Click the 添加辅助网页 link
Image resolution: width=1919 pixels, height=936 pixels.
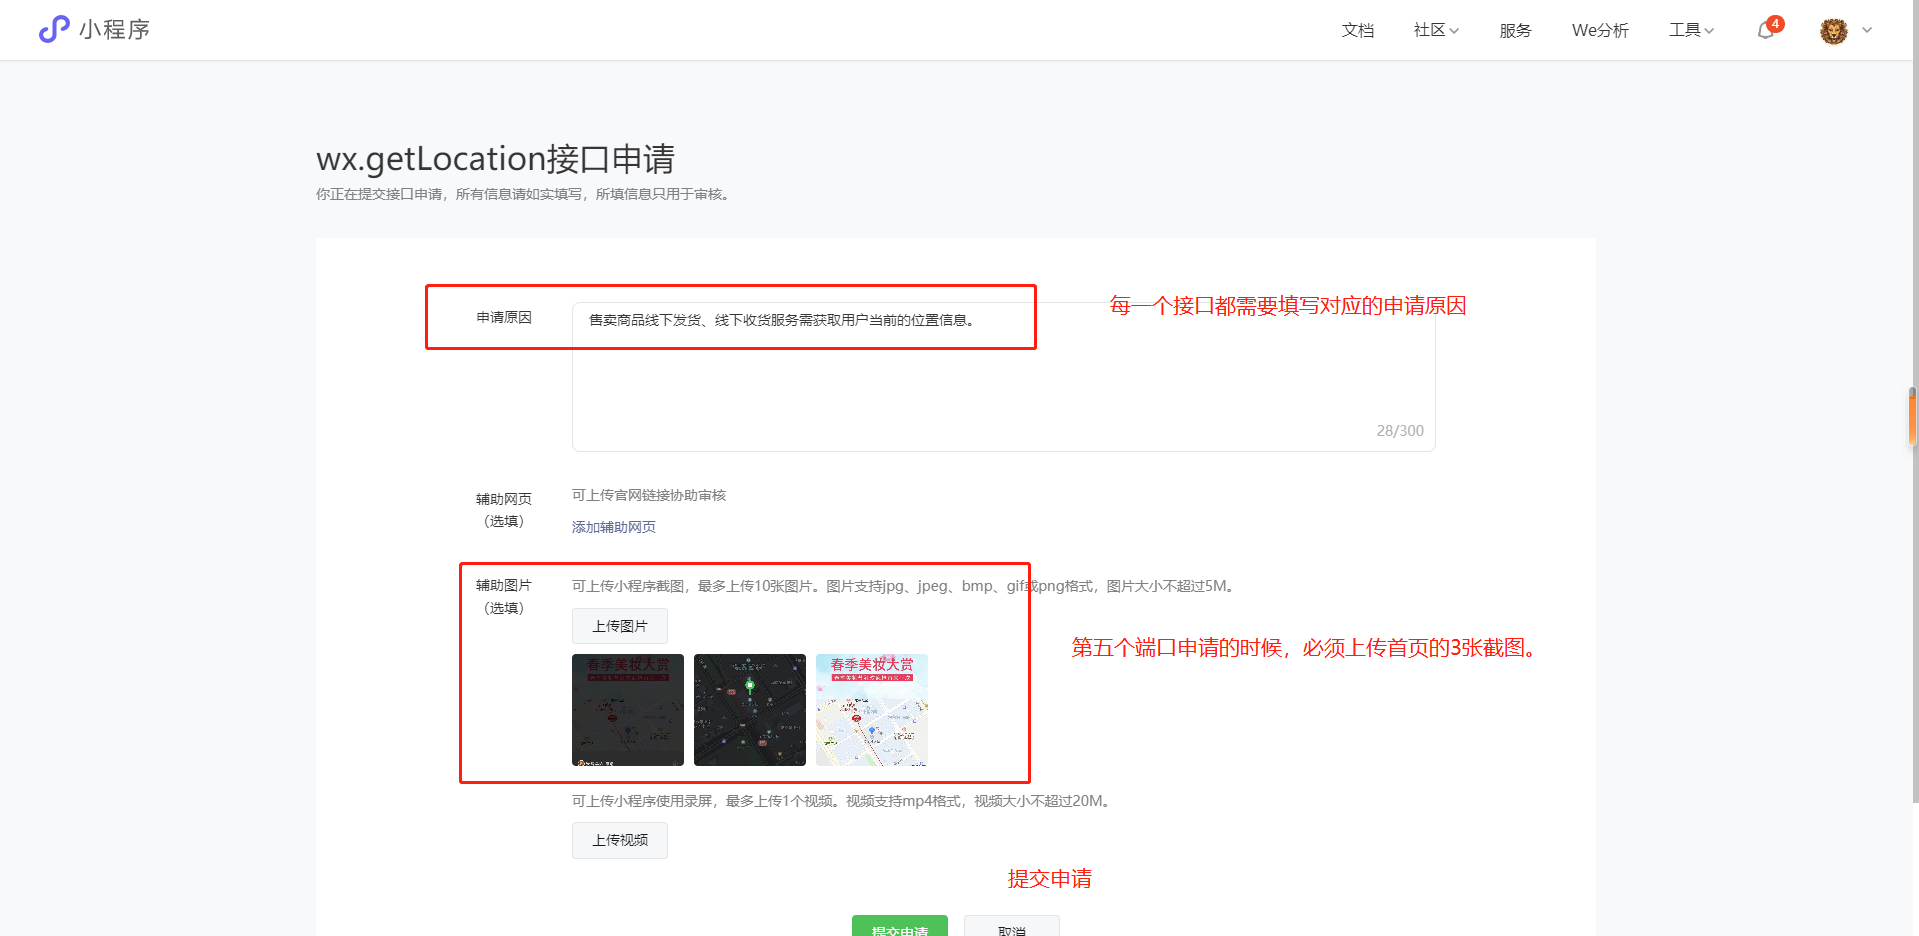(x=613, y=527)
